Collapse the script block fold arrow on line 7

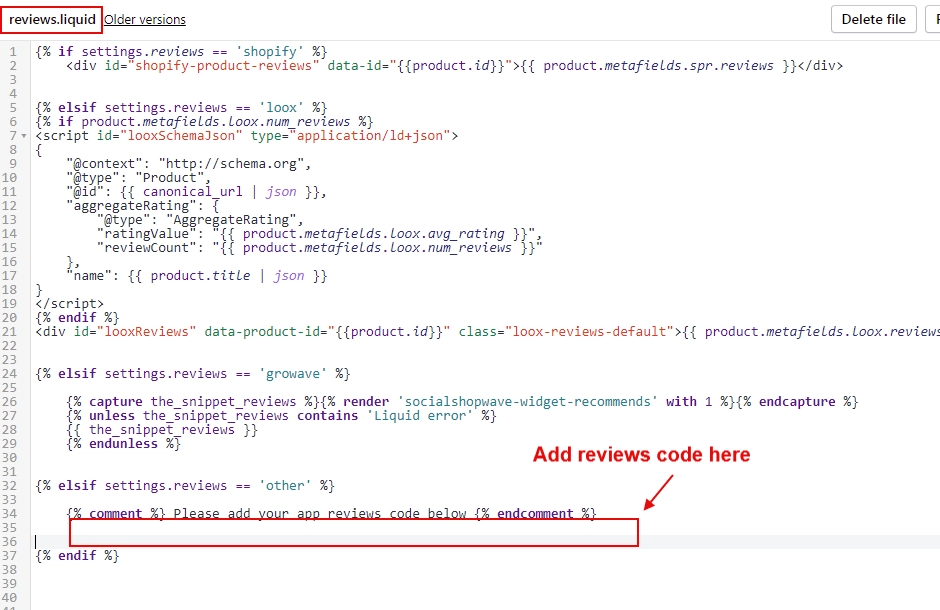[x=24, y=136]
